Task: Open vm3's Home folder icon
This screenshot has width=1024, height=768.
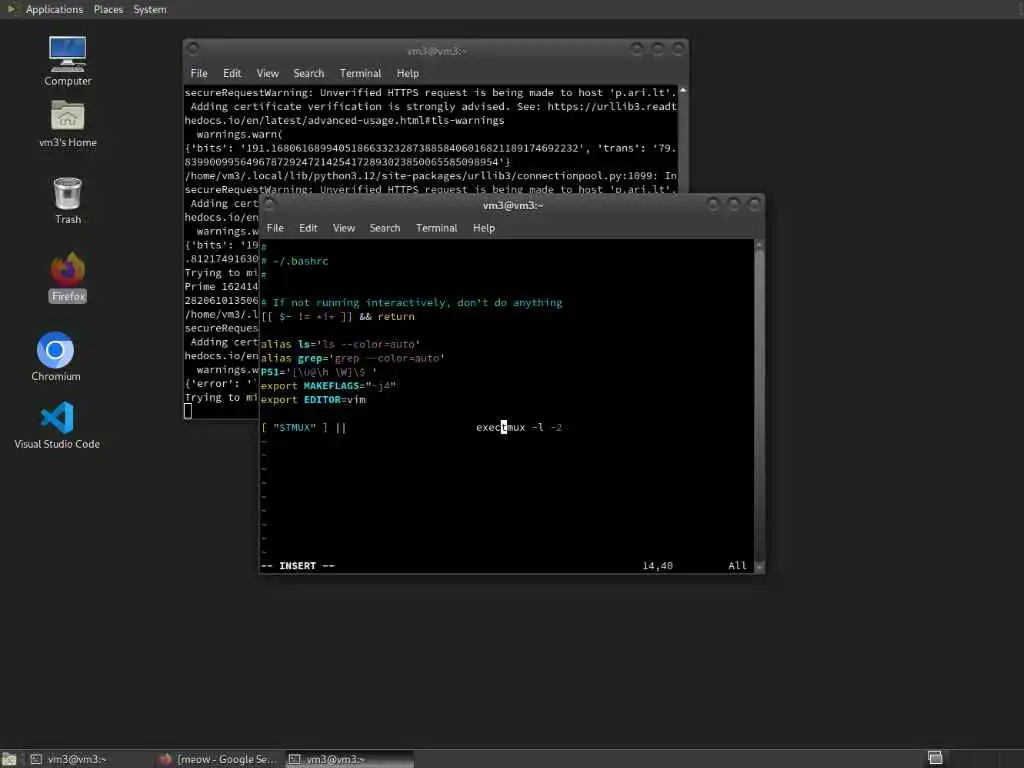Action: 67,124
